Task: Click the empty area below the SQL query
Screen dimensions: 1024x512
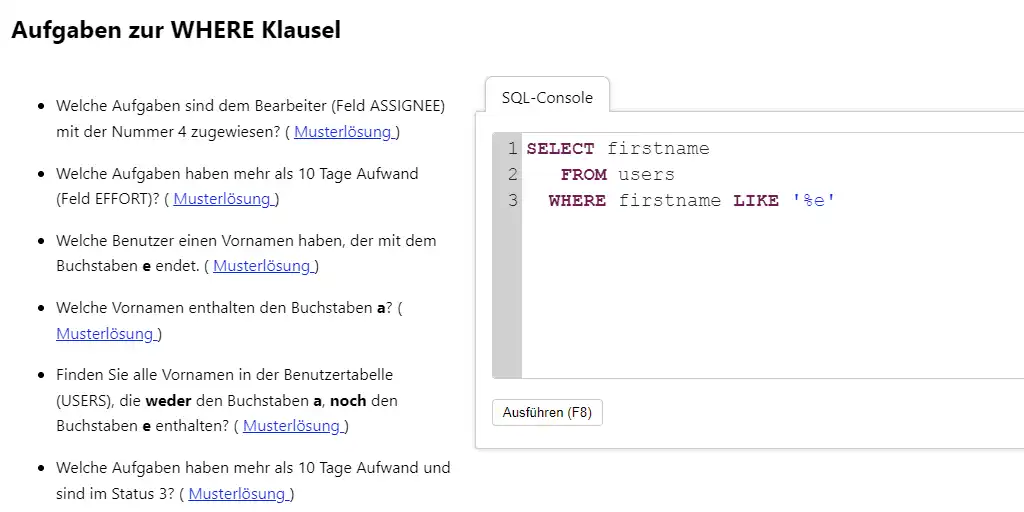Action: coord(760,300)
